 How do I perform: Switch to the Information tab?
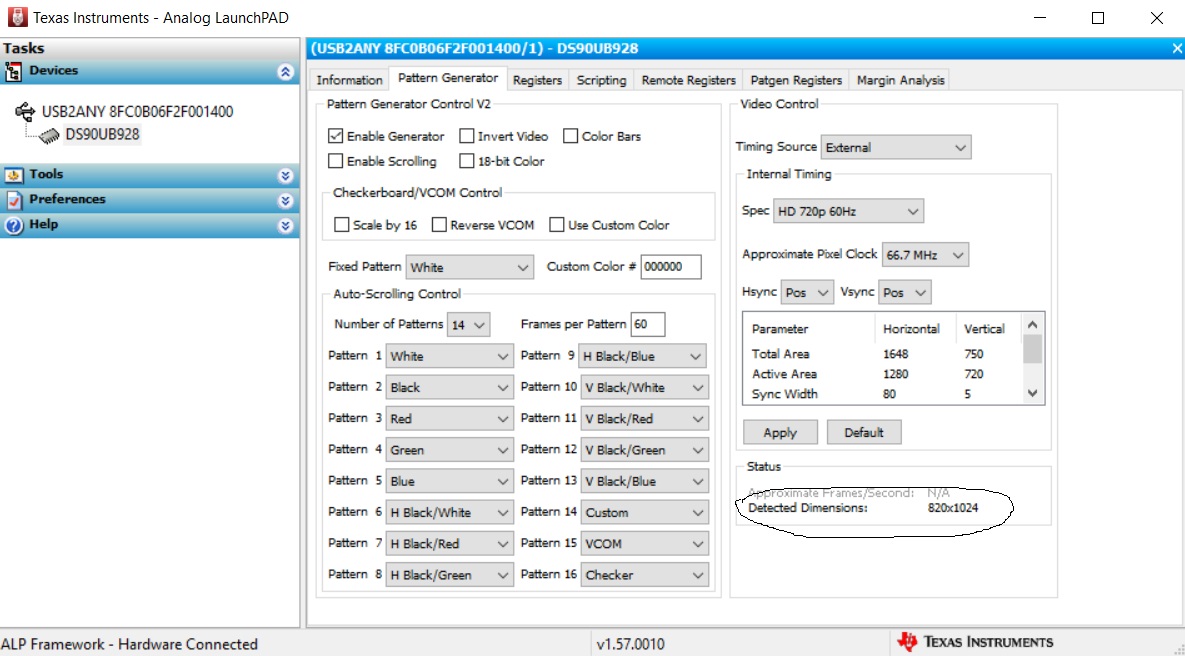349,79
